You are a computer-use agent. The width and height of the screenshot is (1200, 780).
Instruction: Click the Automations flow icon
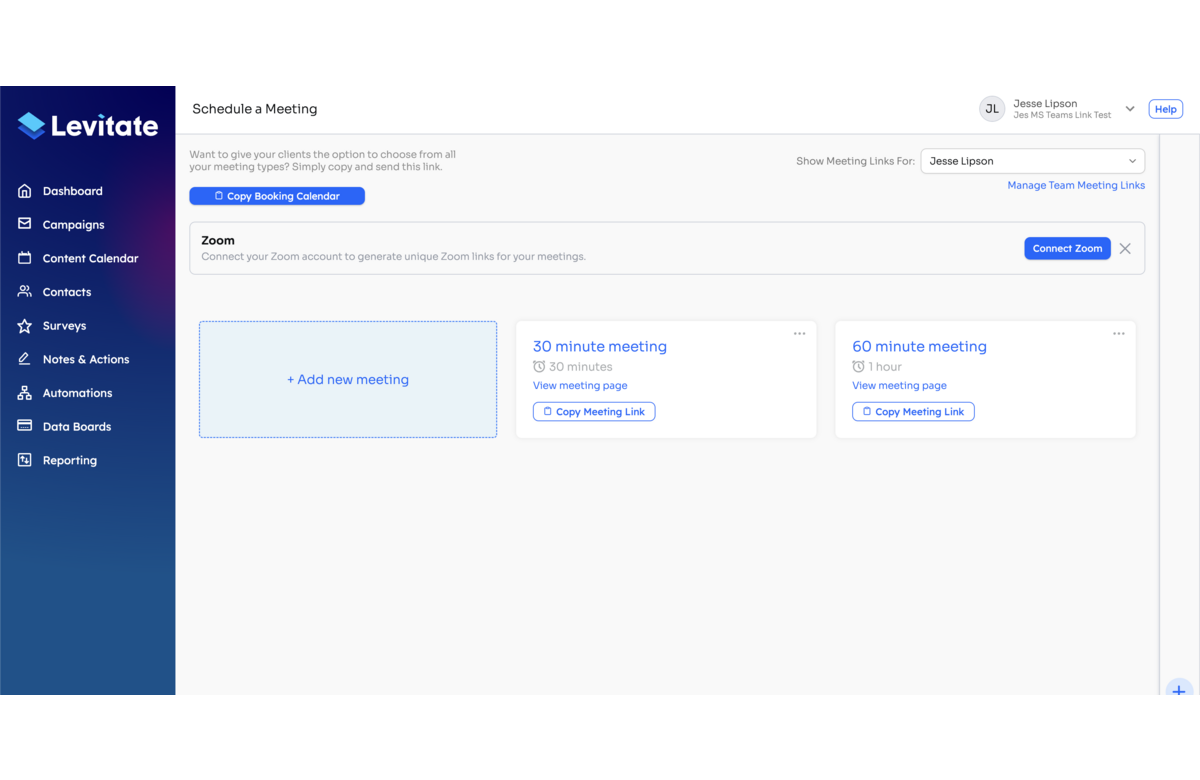click(x=25, y=393)
